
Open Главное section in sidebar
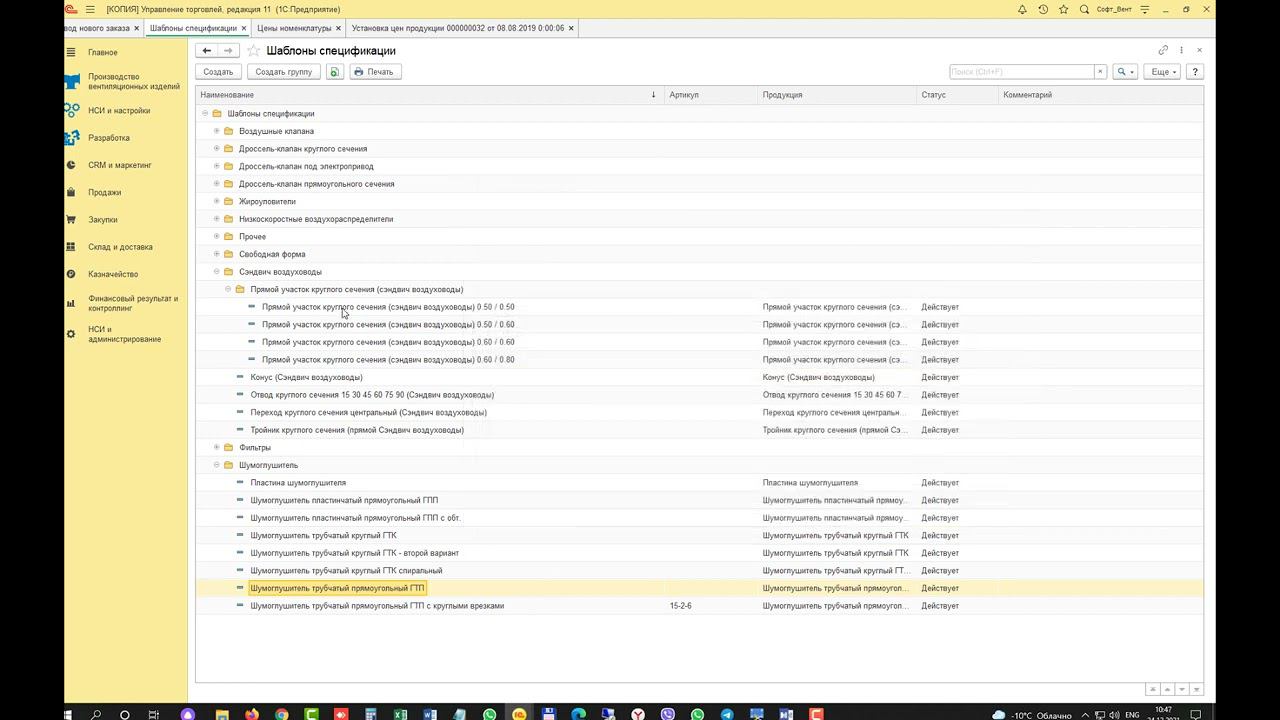pos(102,52)
